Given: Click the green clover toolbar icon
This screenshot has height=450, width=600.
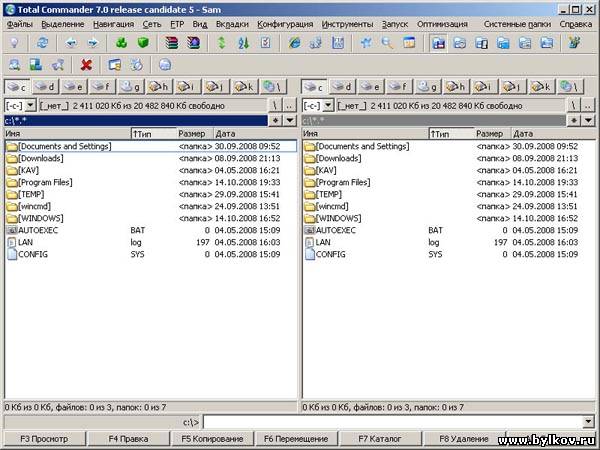Looking at the screenshot, I should pos(121,42).
